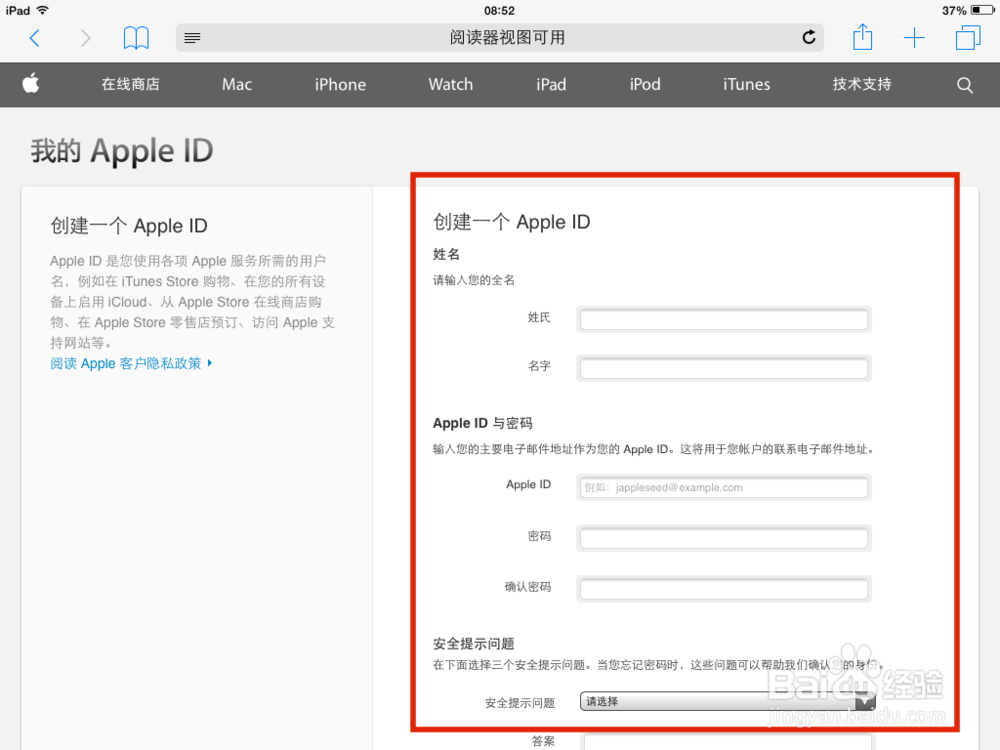This screenshot has height=750, width=1000.
Task: Follow the 阅读 Apple 客户隐私政策 link
Action: click(131, 364)
